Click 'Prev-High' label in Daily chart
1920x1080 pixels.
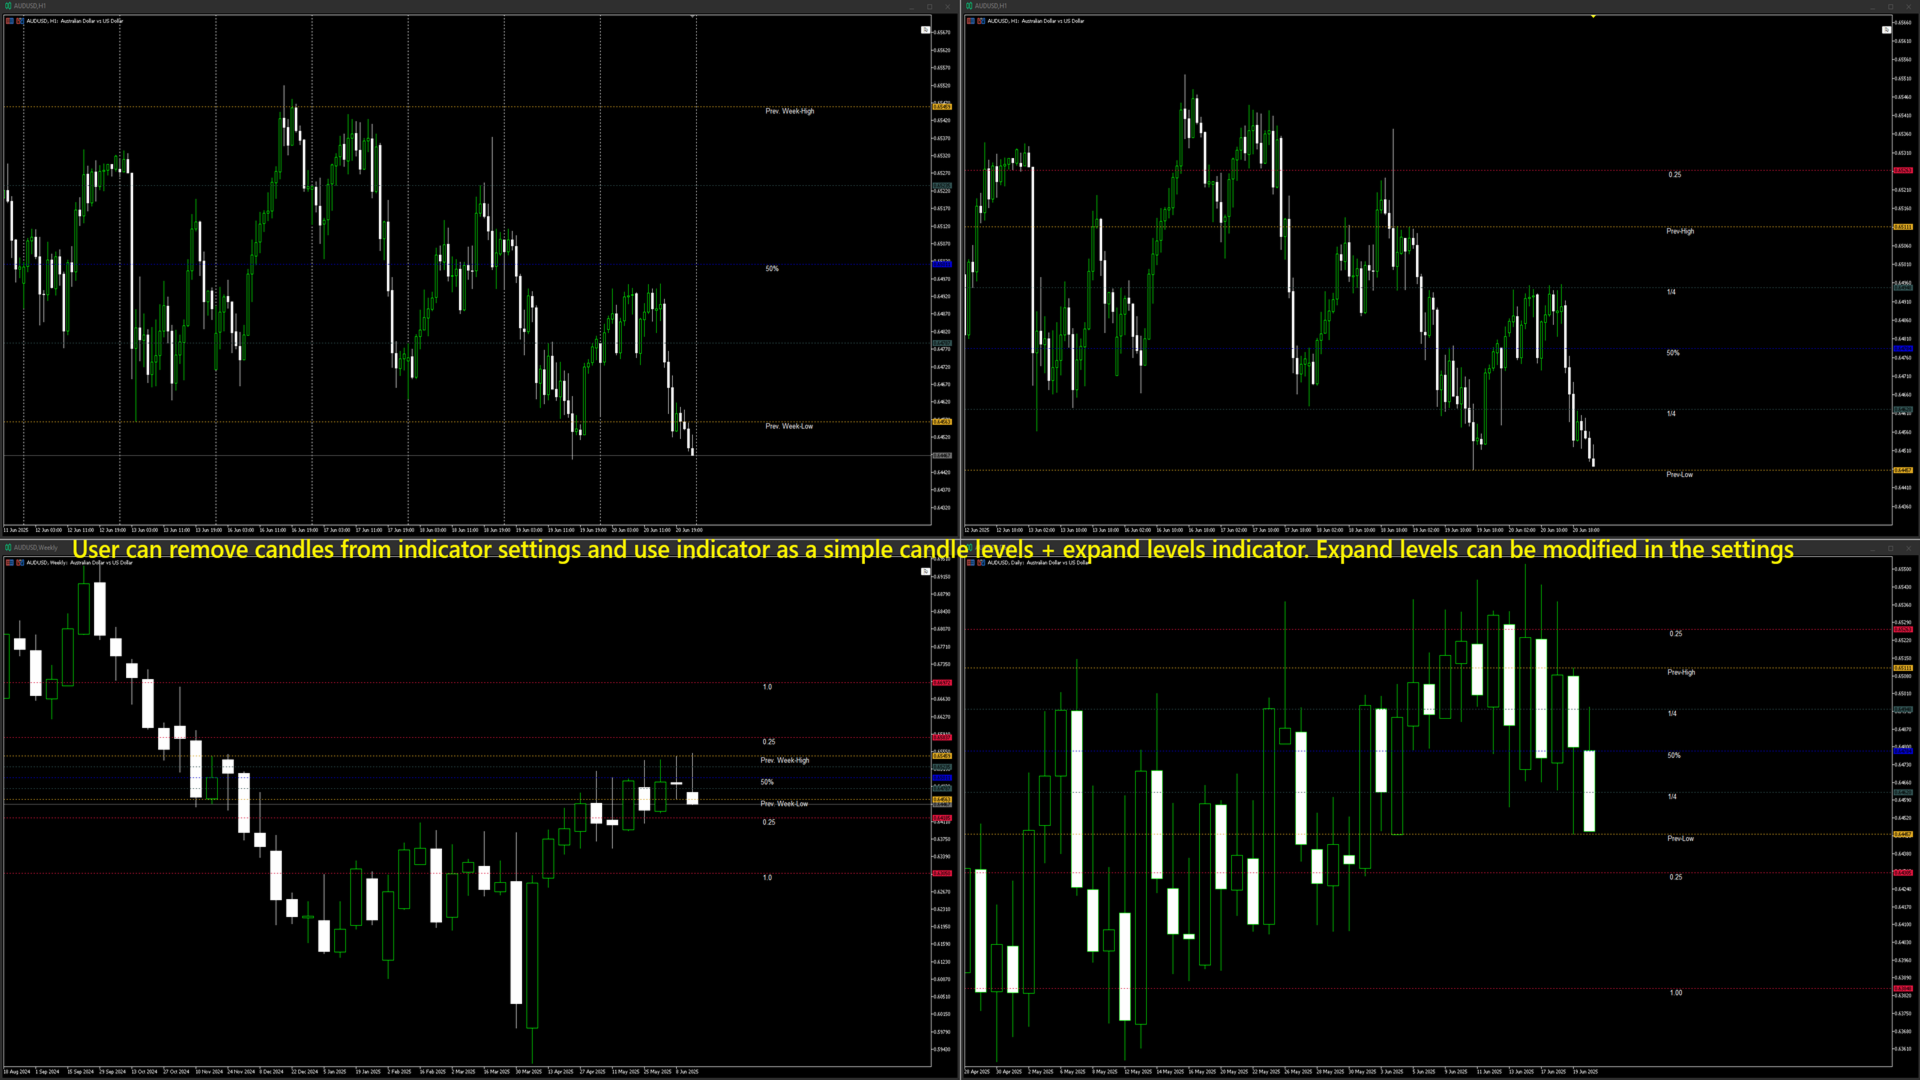1681,672
